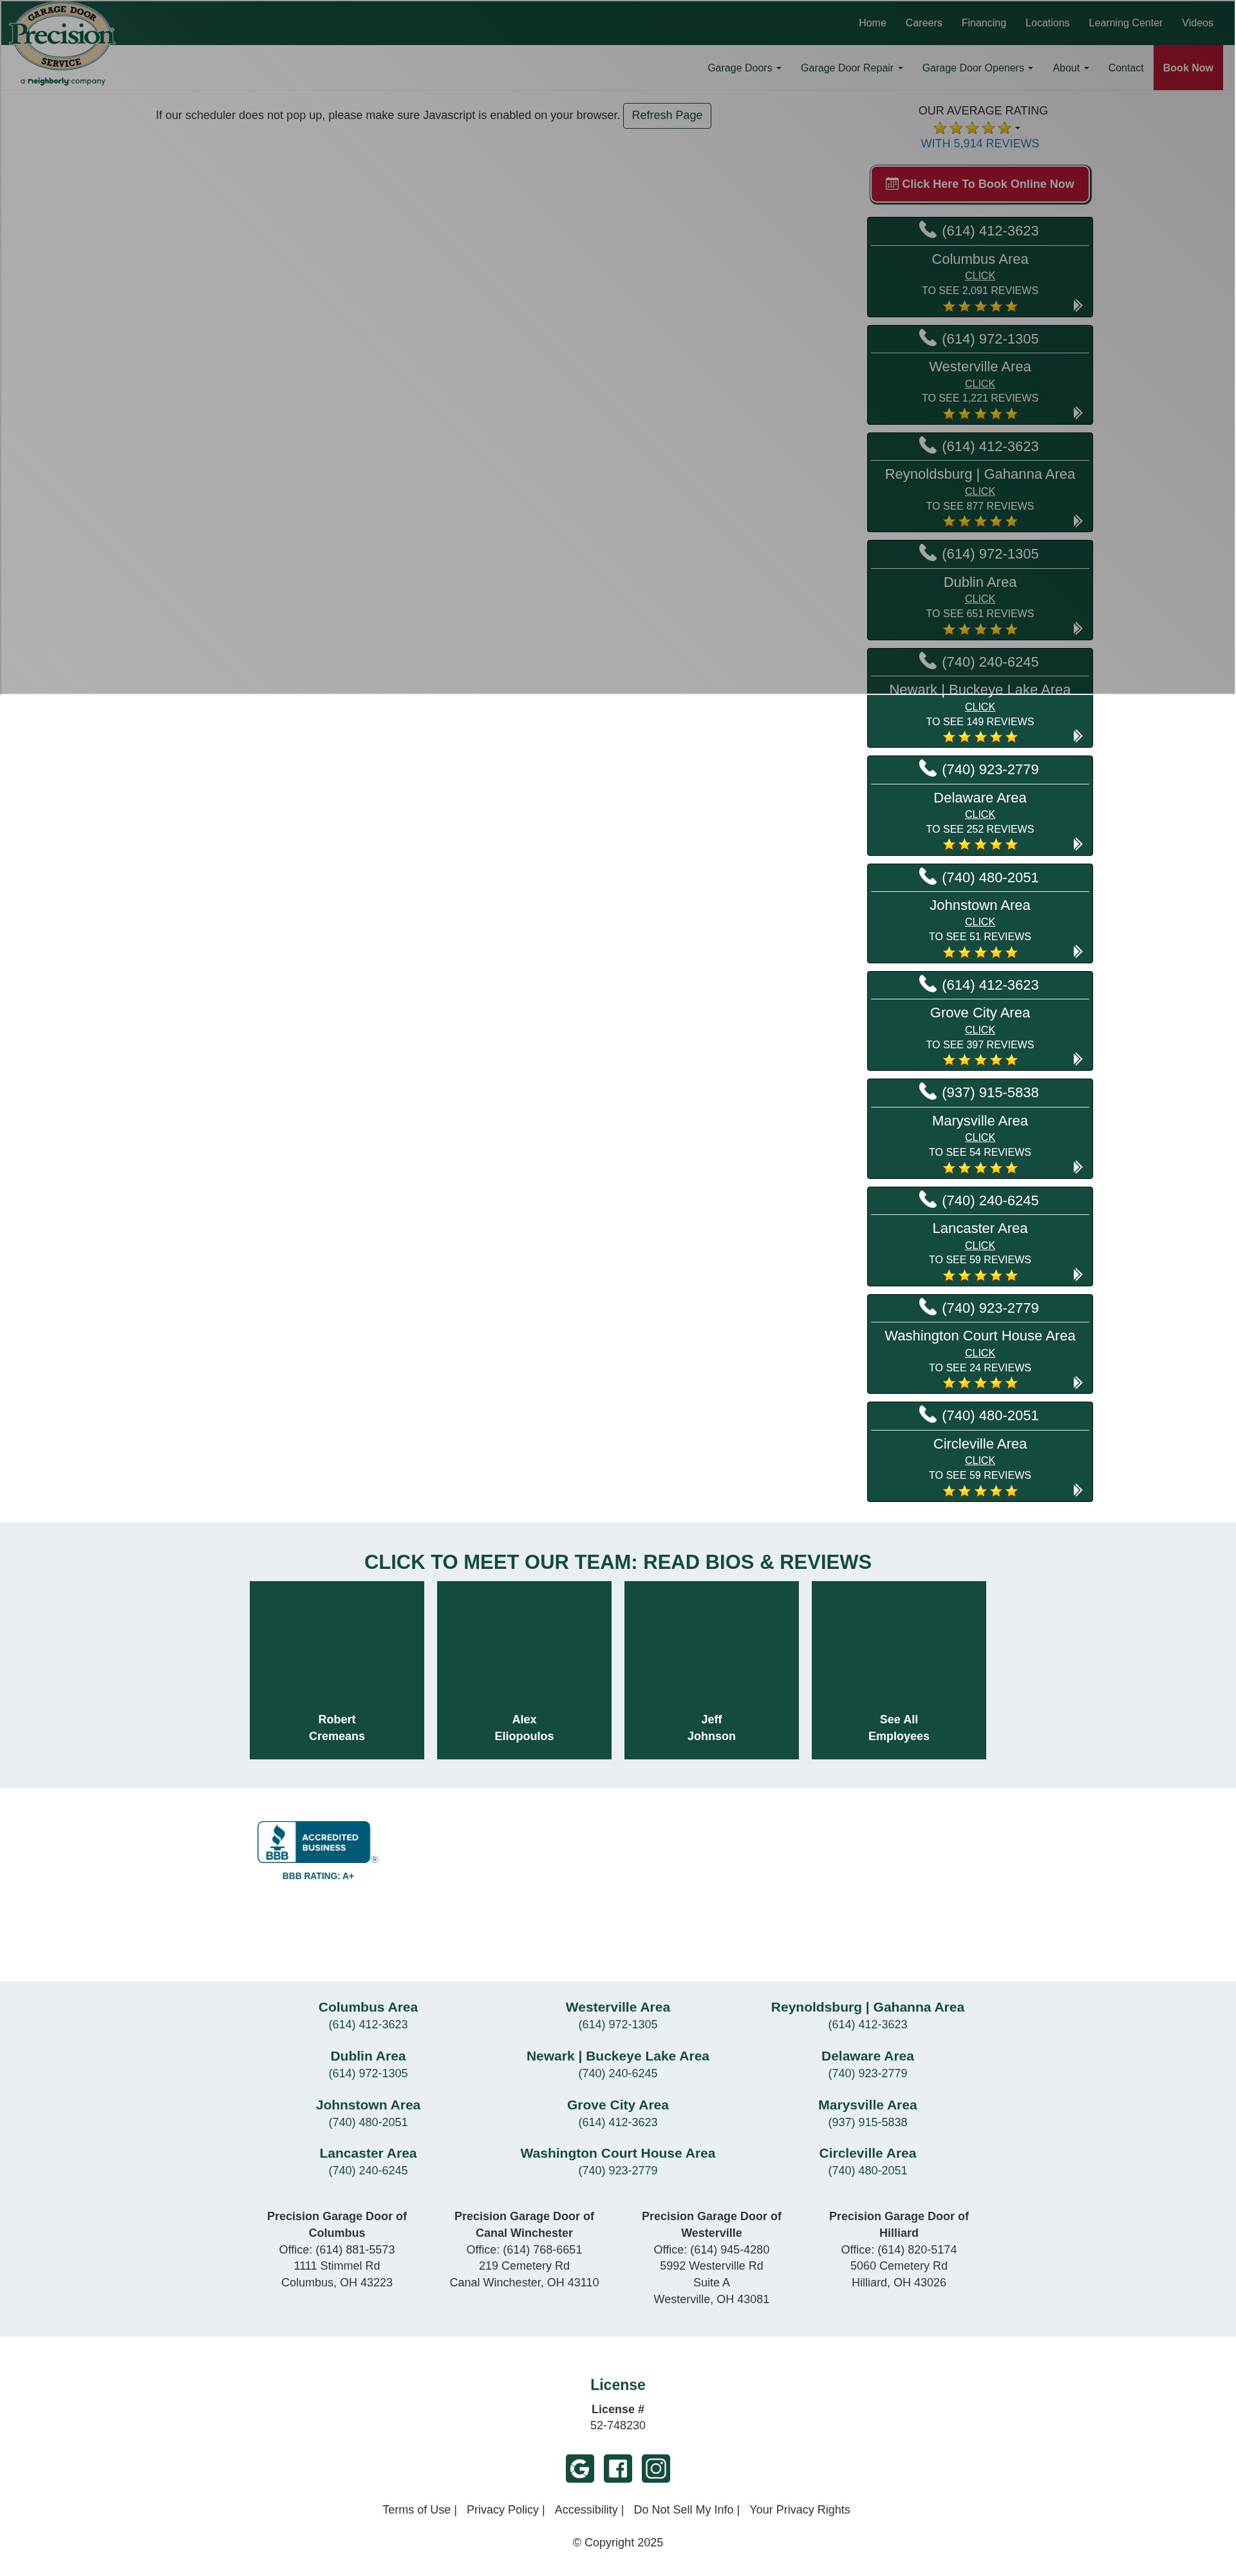Click the phone icon on the Columbus Area card

[x=928, y=230]
